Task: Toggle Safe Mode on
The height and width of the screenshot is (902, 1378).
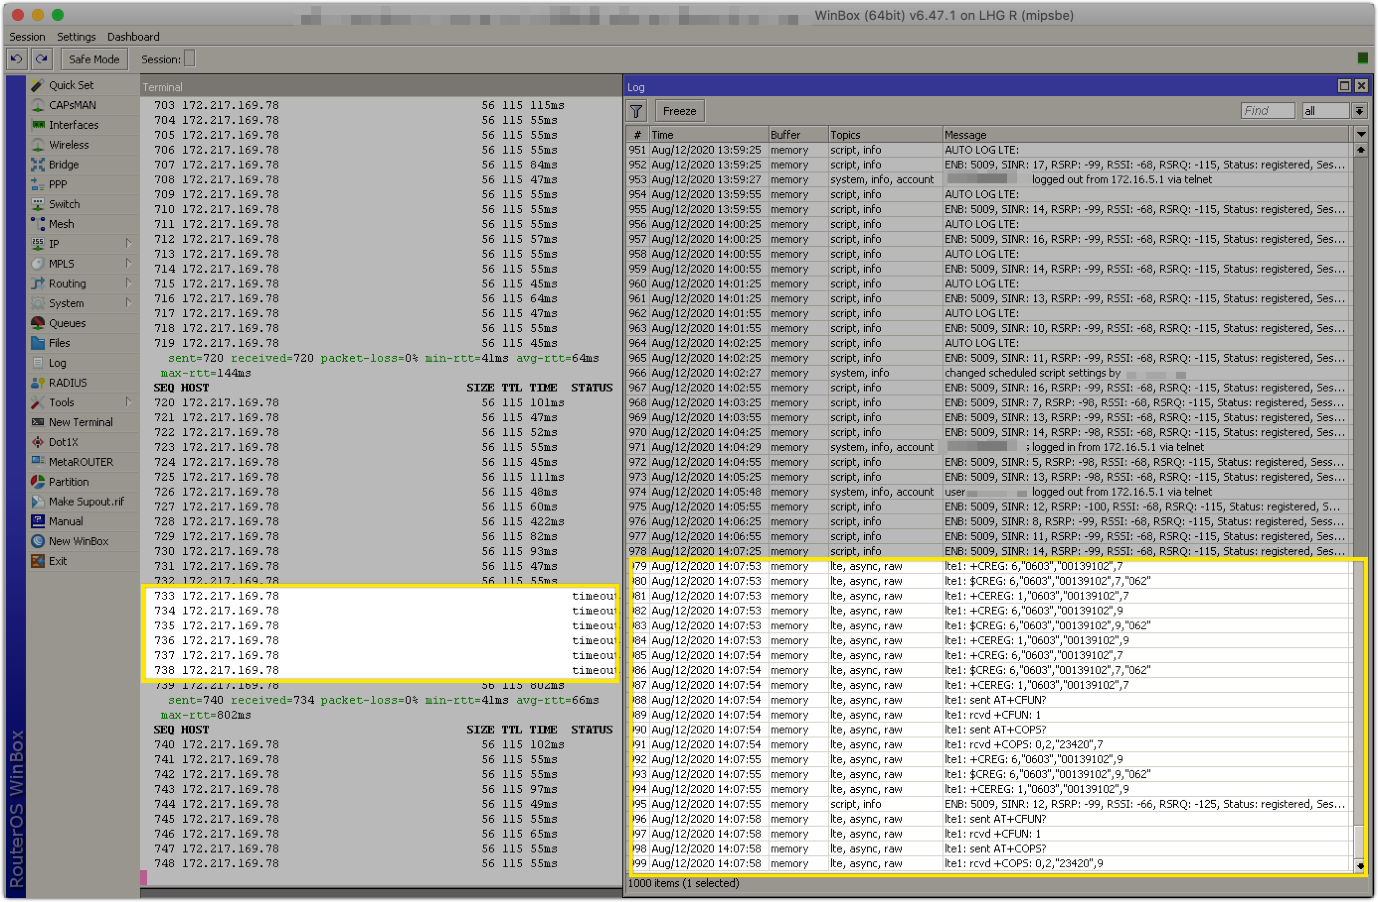Action: (94, 59)
